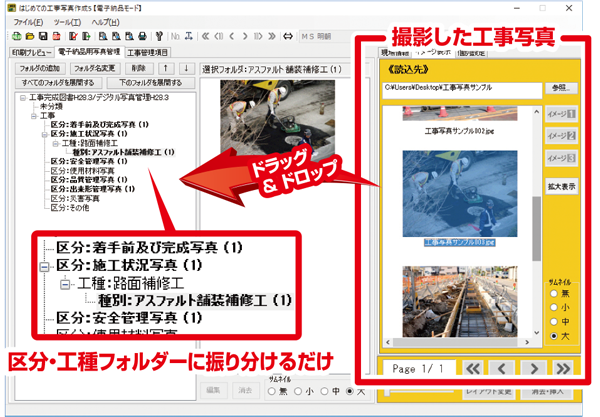Go to the first page of photos
Image resolution: width=600 pixels, height=417 pixels.
pos(474,370)
